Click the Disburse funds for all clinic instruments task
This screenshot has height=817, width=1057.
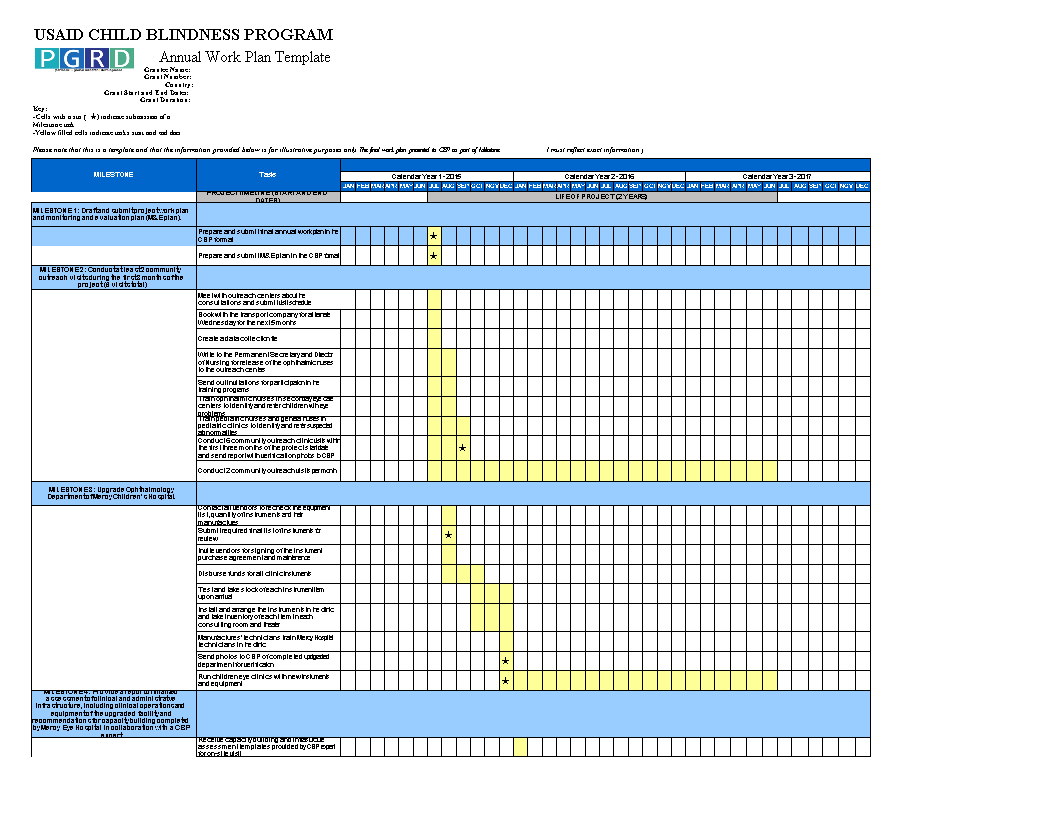(268, 573)
